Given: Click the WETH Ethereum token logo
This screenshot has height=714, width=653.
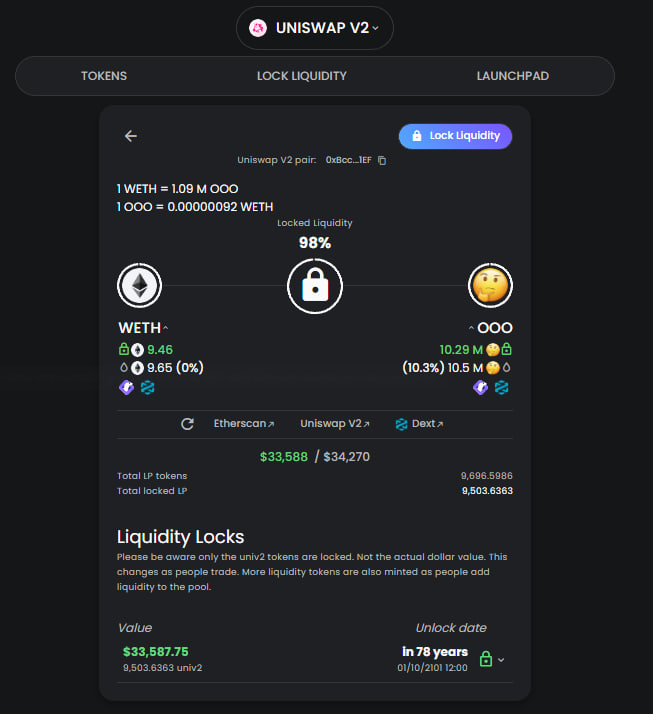Looking at the screenshot, I should coord(139,286).
